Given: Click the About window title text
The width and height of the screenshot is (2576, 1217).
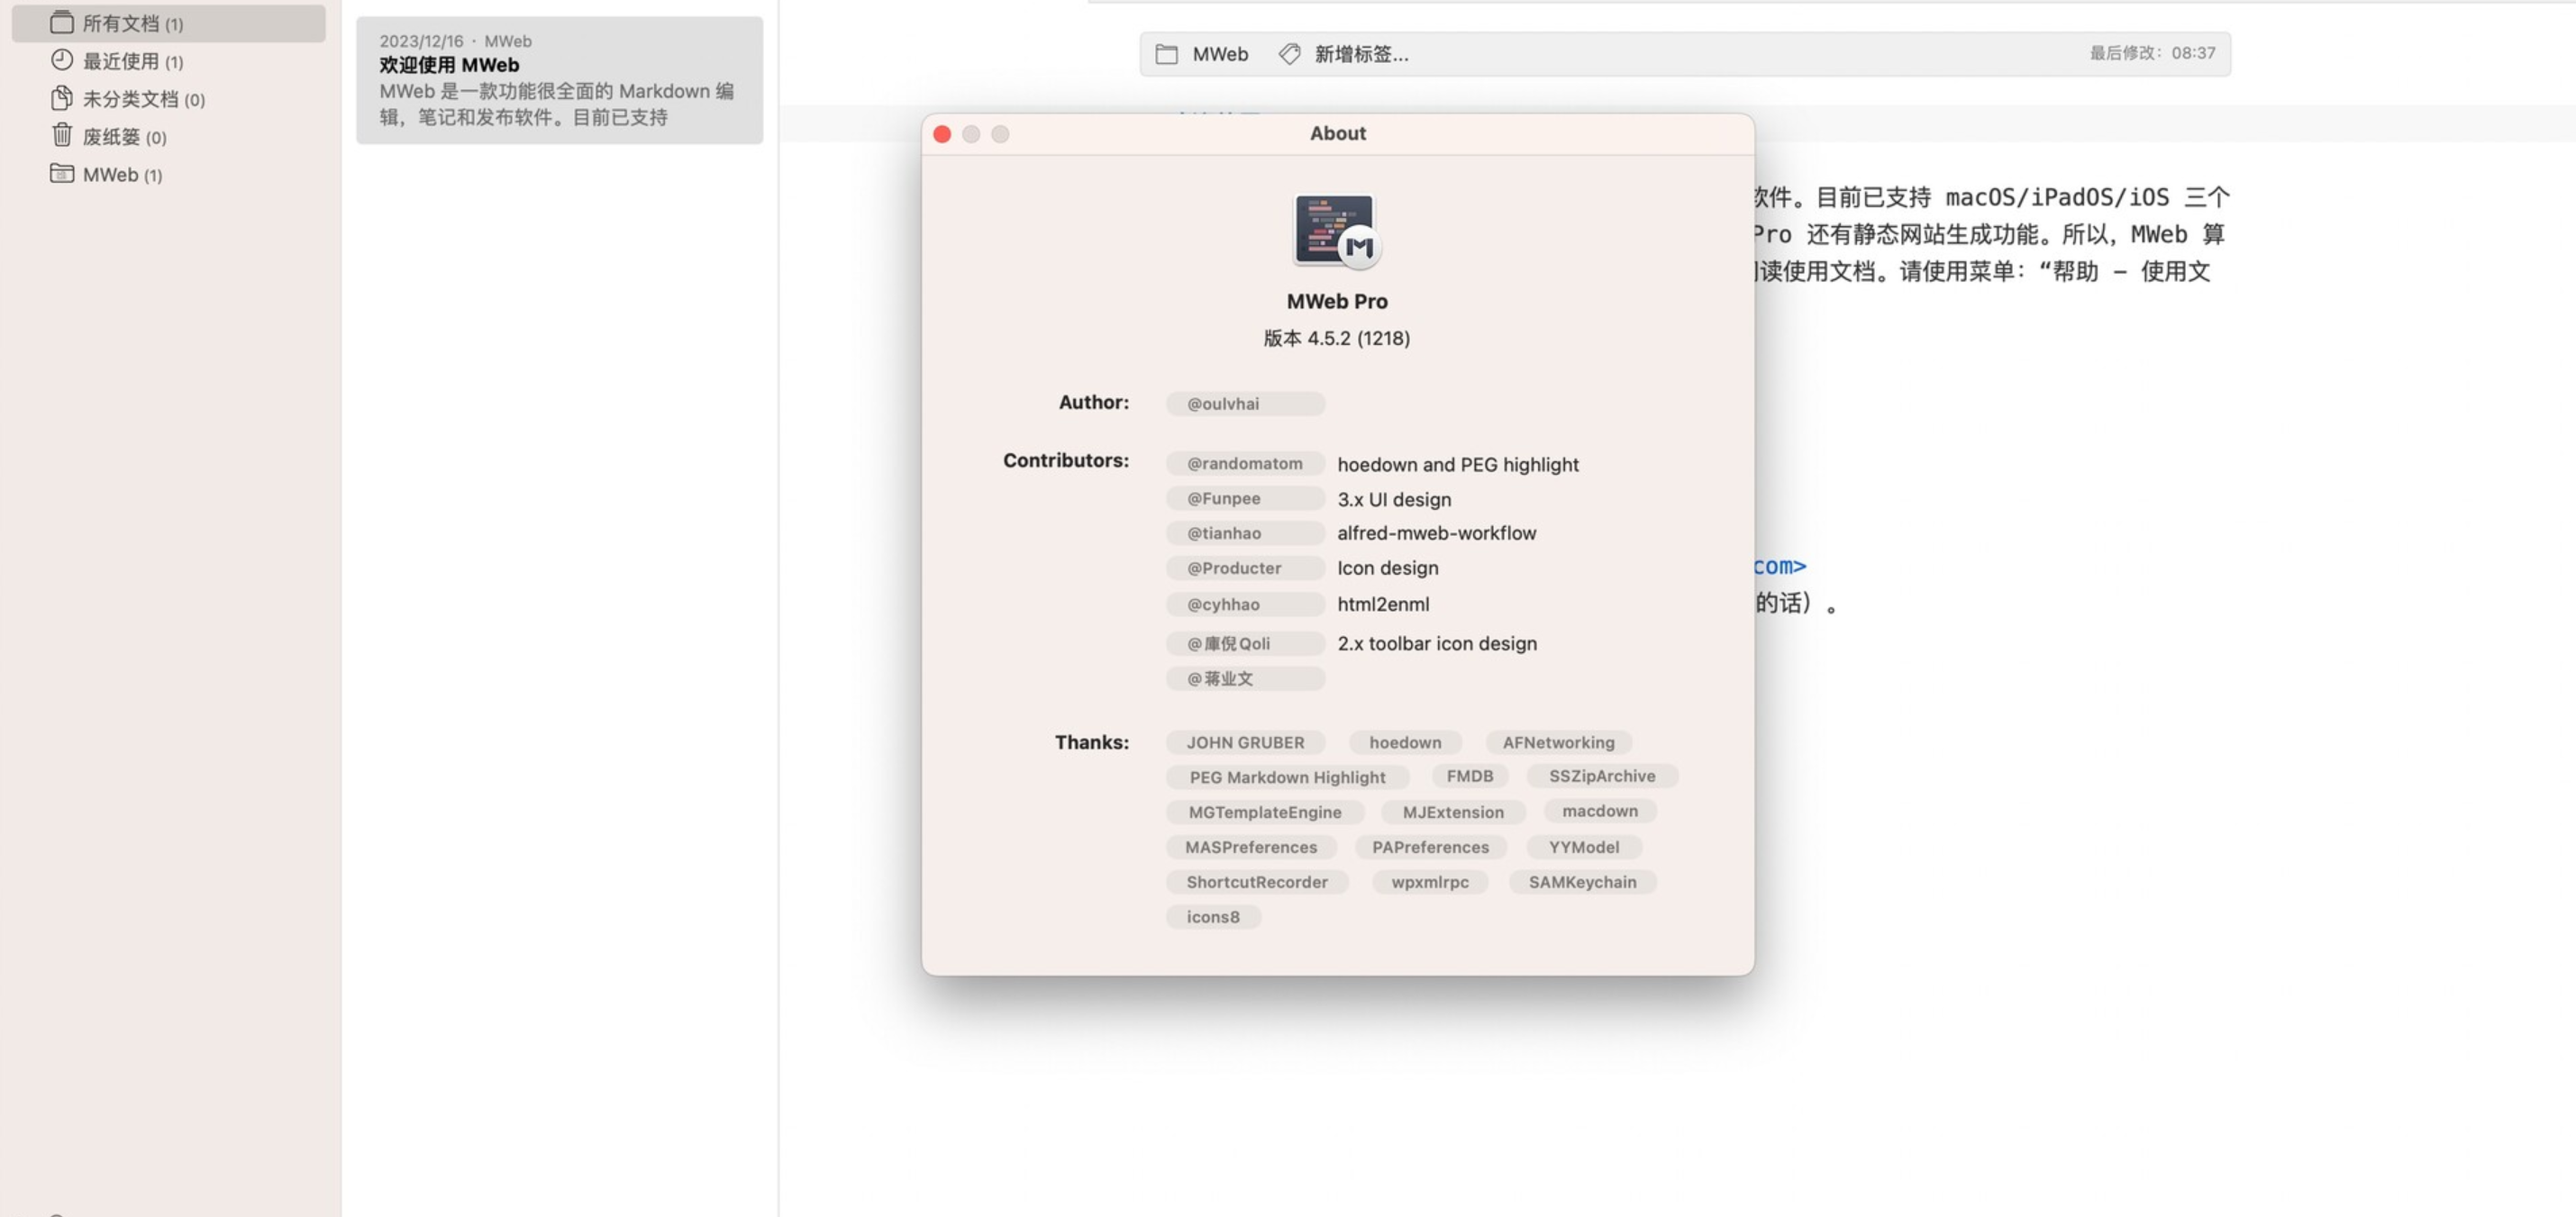Looking at the screenshot, I should click(x=1337, y=134).
